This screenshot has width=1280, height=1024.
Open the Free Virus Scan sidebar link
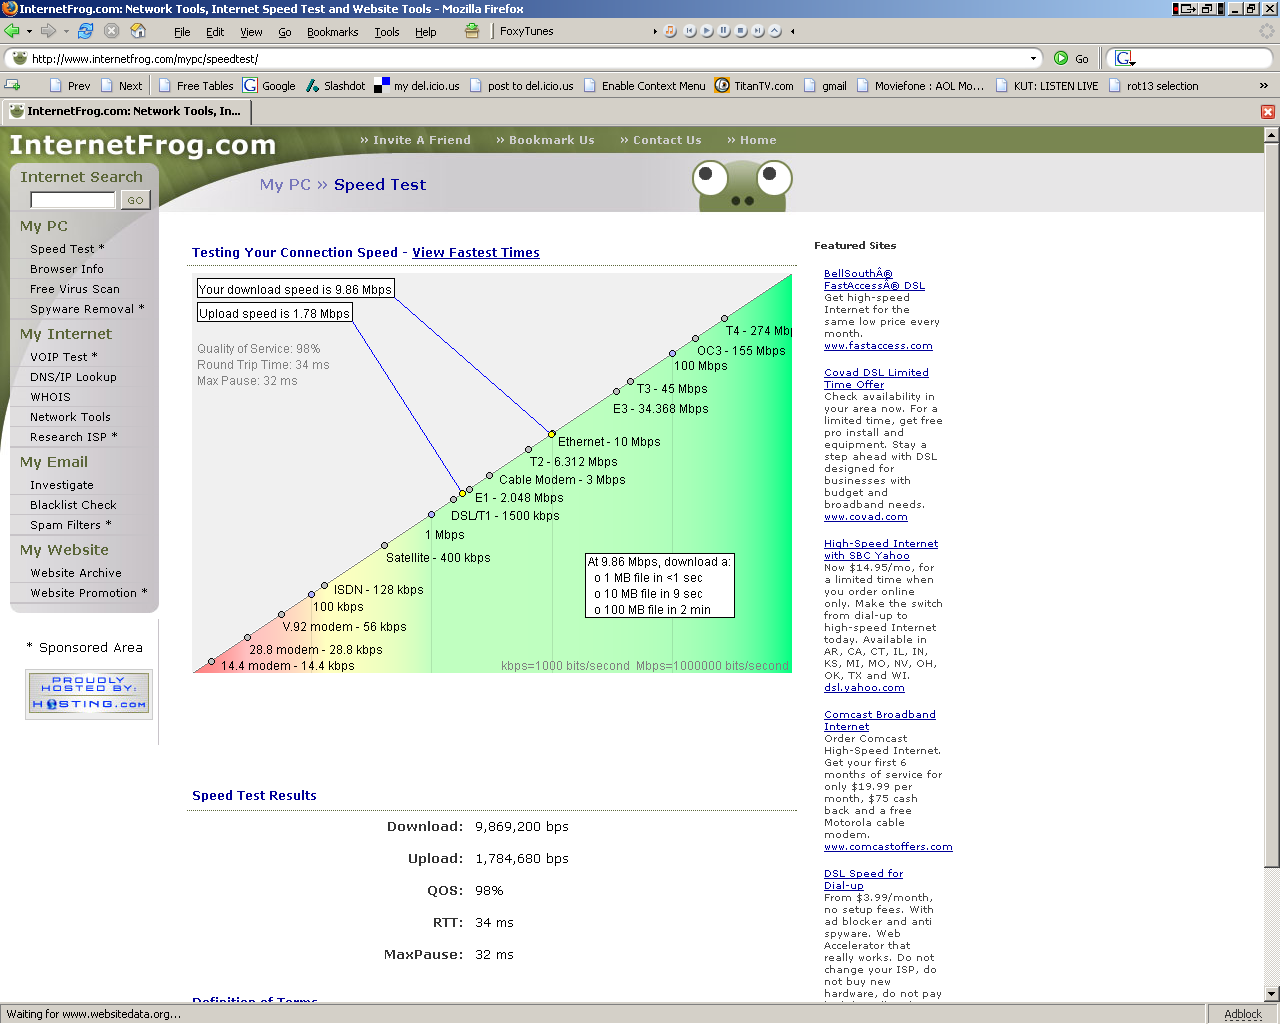click(75, 289)
